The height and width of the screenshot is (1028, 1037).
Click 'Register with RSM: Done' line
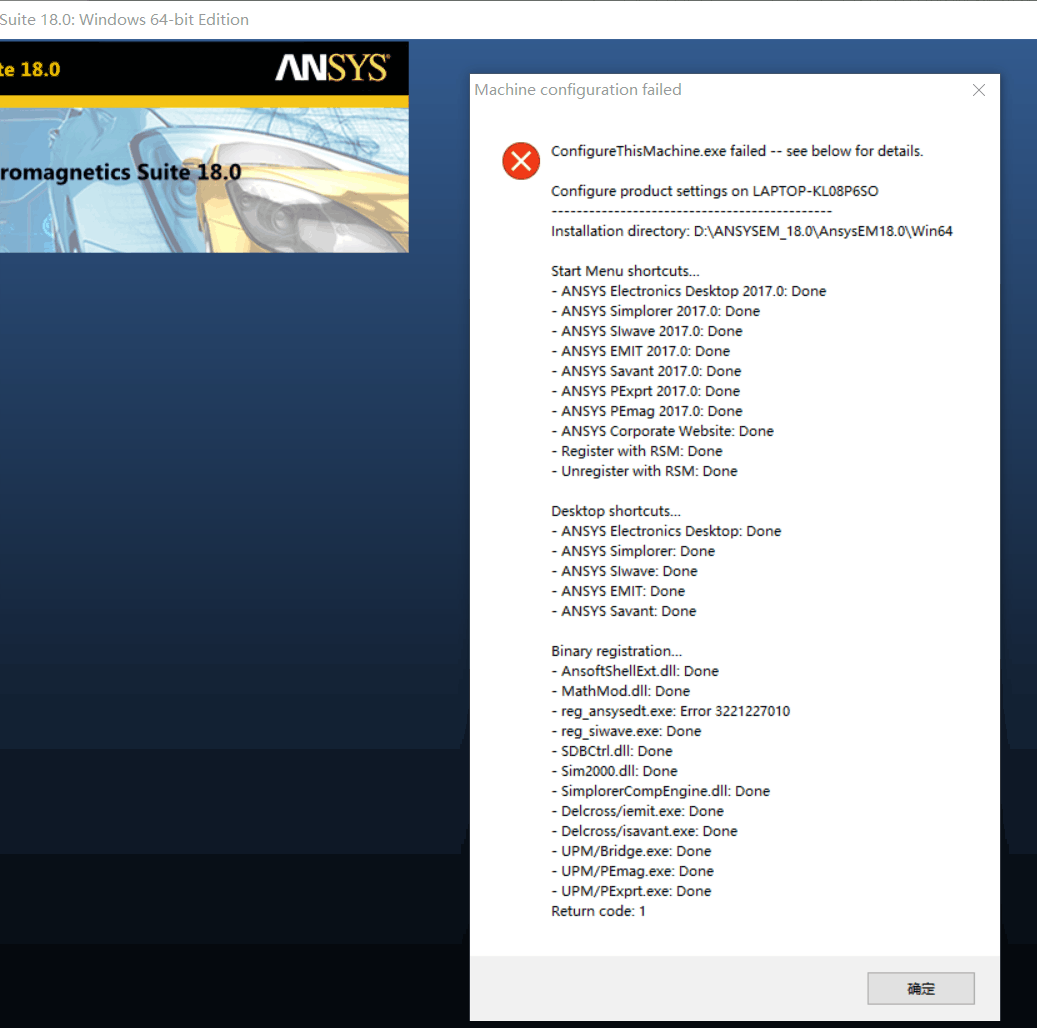(x=637, y=451)
